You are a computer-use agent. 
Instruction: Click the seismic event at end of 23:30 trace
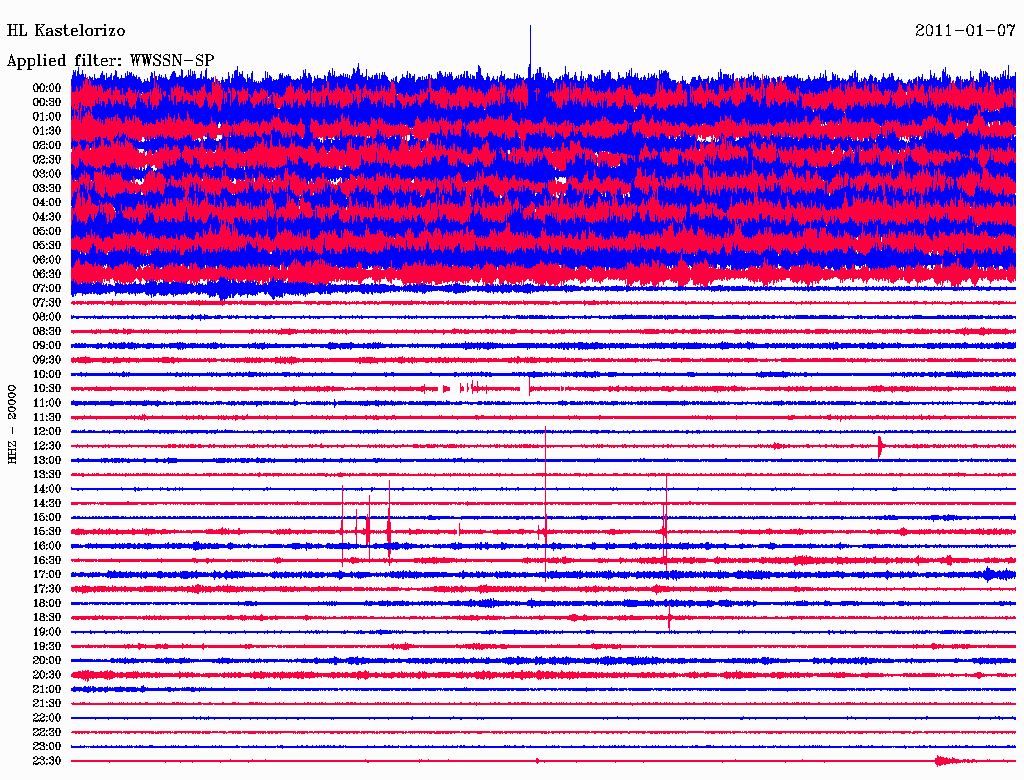pyautogui.click(x=955, y=760)
